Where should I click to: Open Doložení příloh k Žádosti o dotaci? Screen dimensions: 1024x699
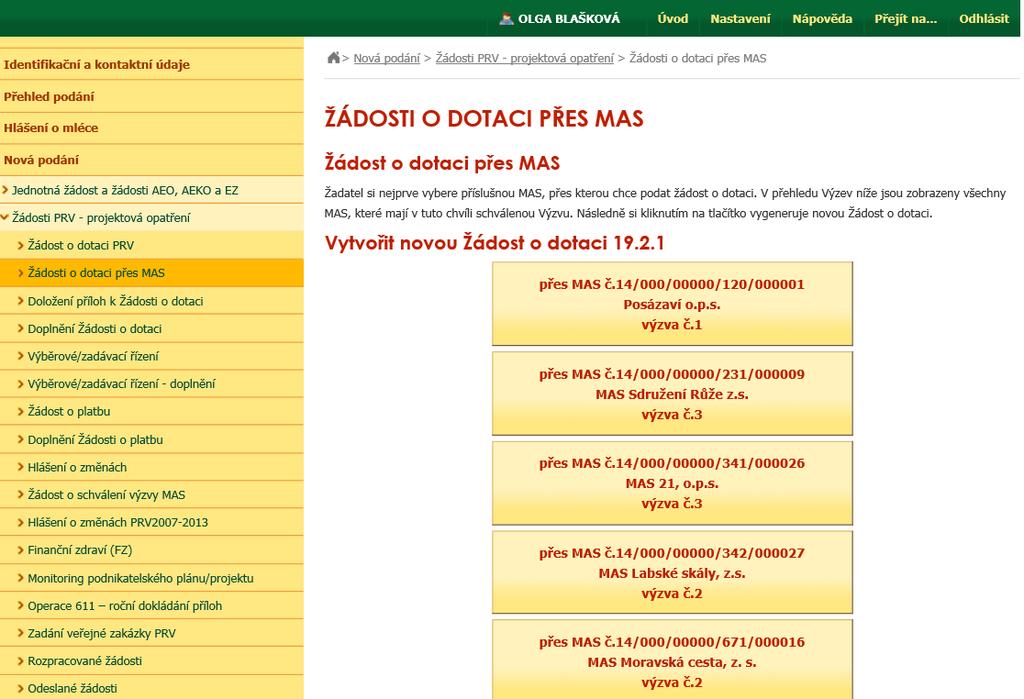tap(152, 301)
